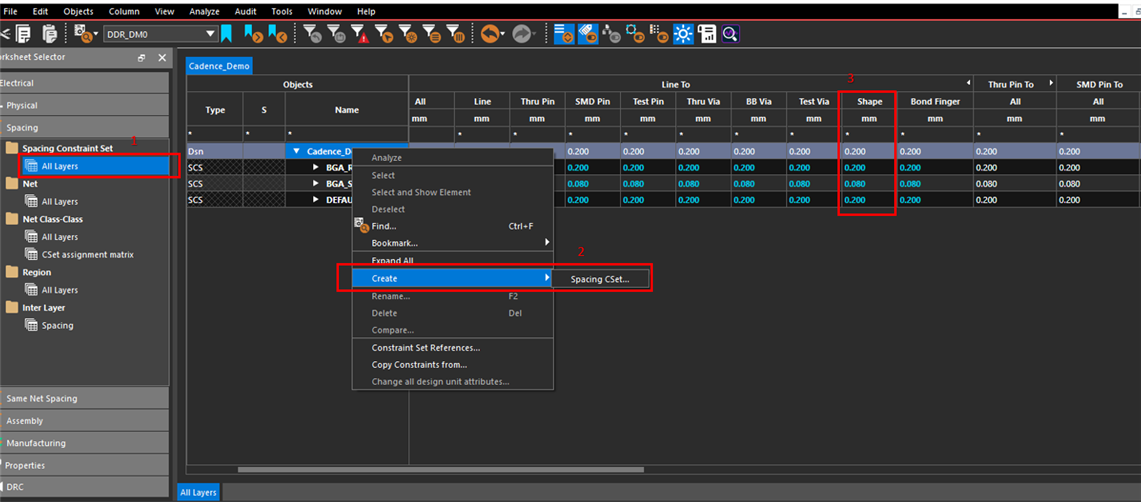This screenshot has width=1141, height=502.
Task: Open the Same Net Spacing section
Action: pyautogui.click(x=42, y=399)
